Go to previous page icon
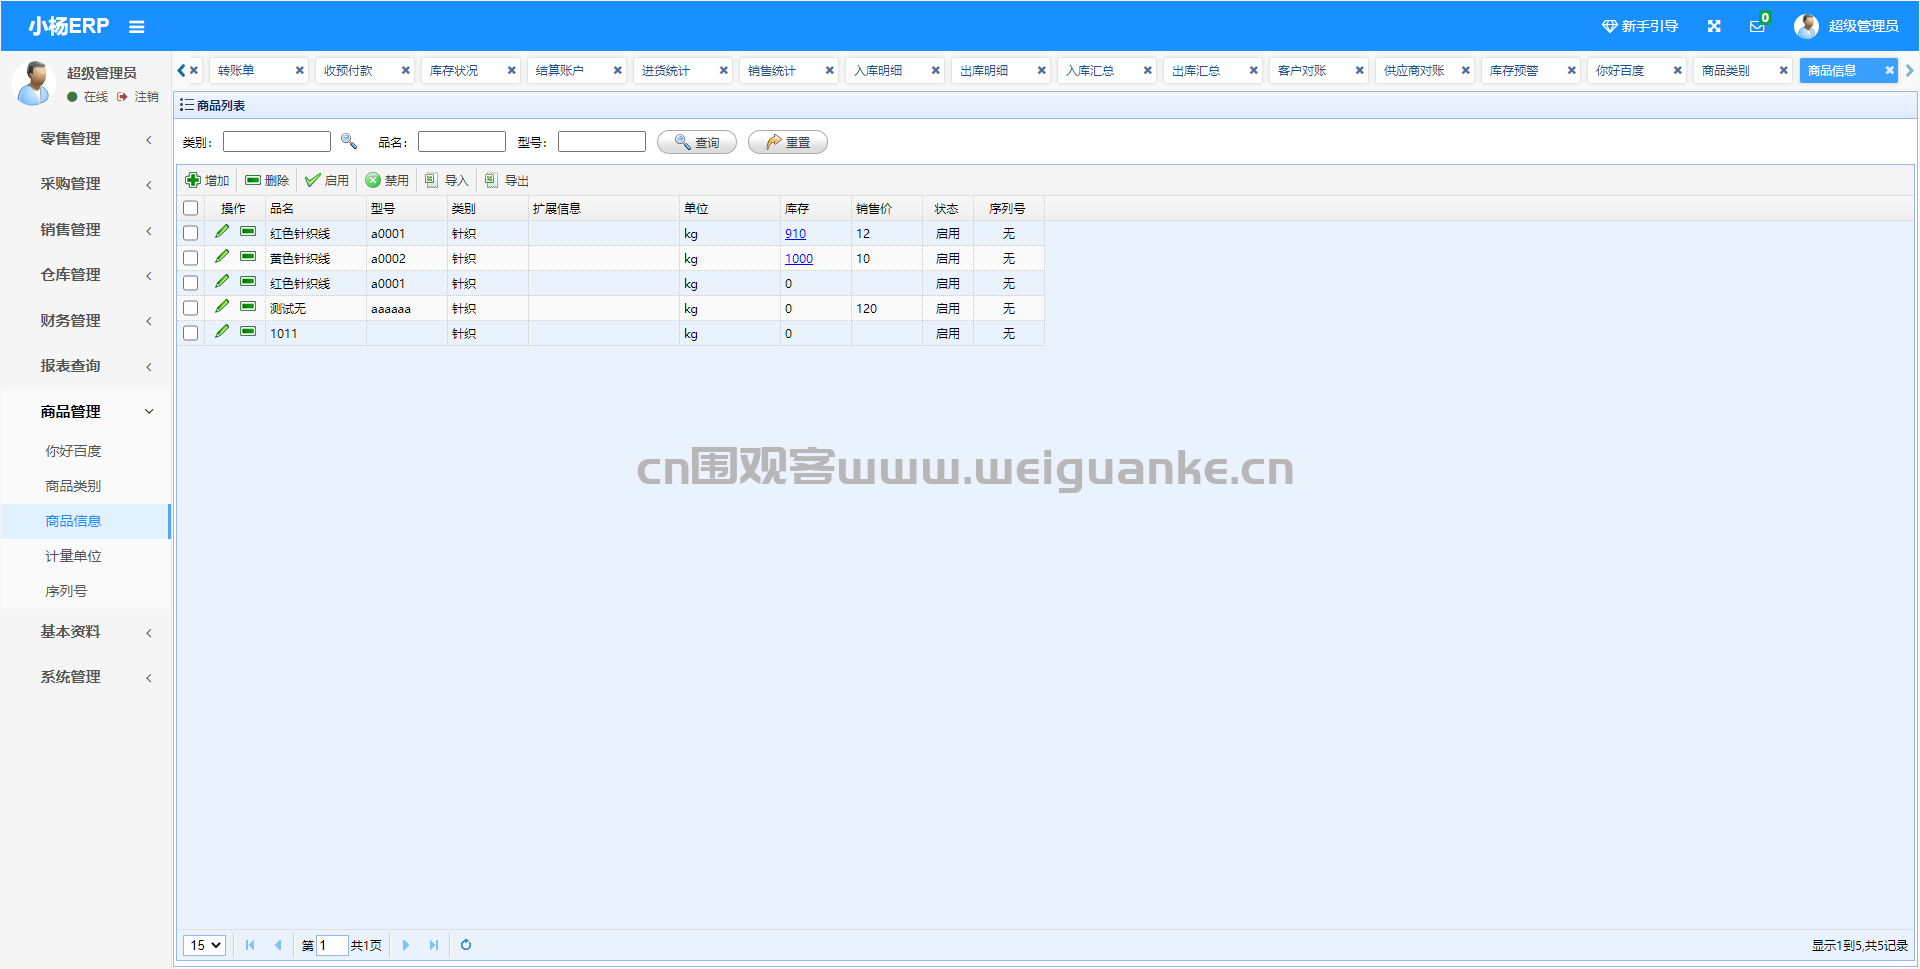The image size is (1920, 969). pos(278,945)
